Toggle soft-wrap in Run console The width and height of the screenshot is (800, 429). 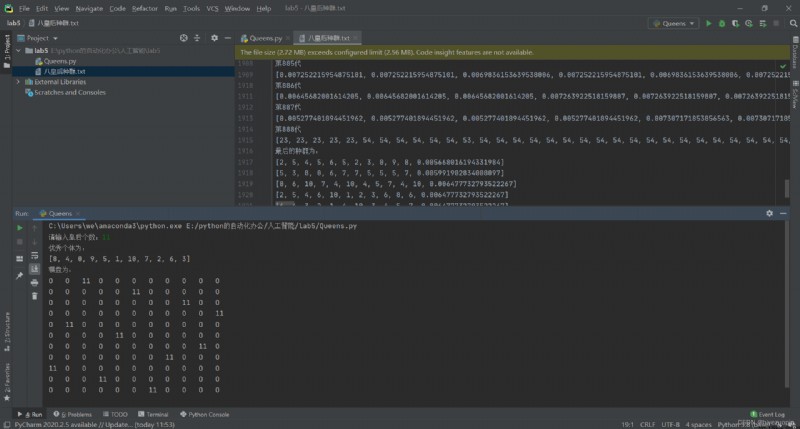point(35,256)
